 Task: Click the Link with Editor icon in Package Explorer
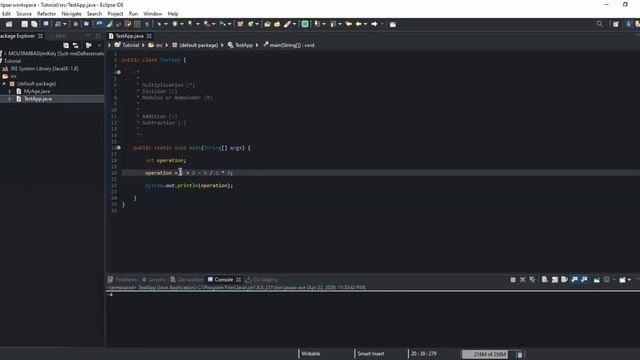76,45
